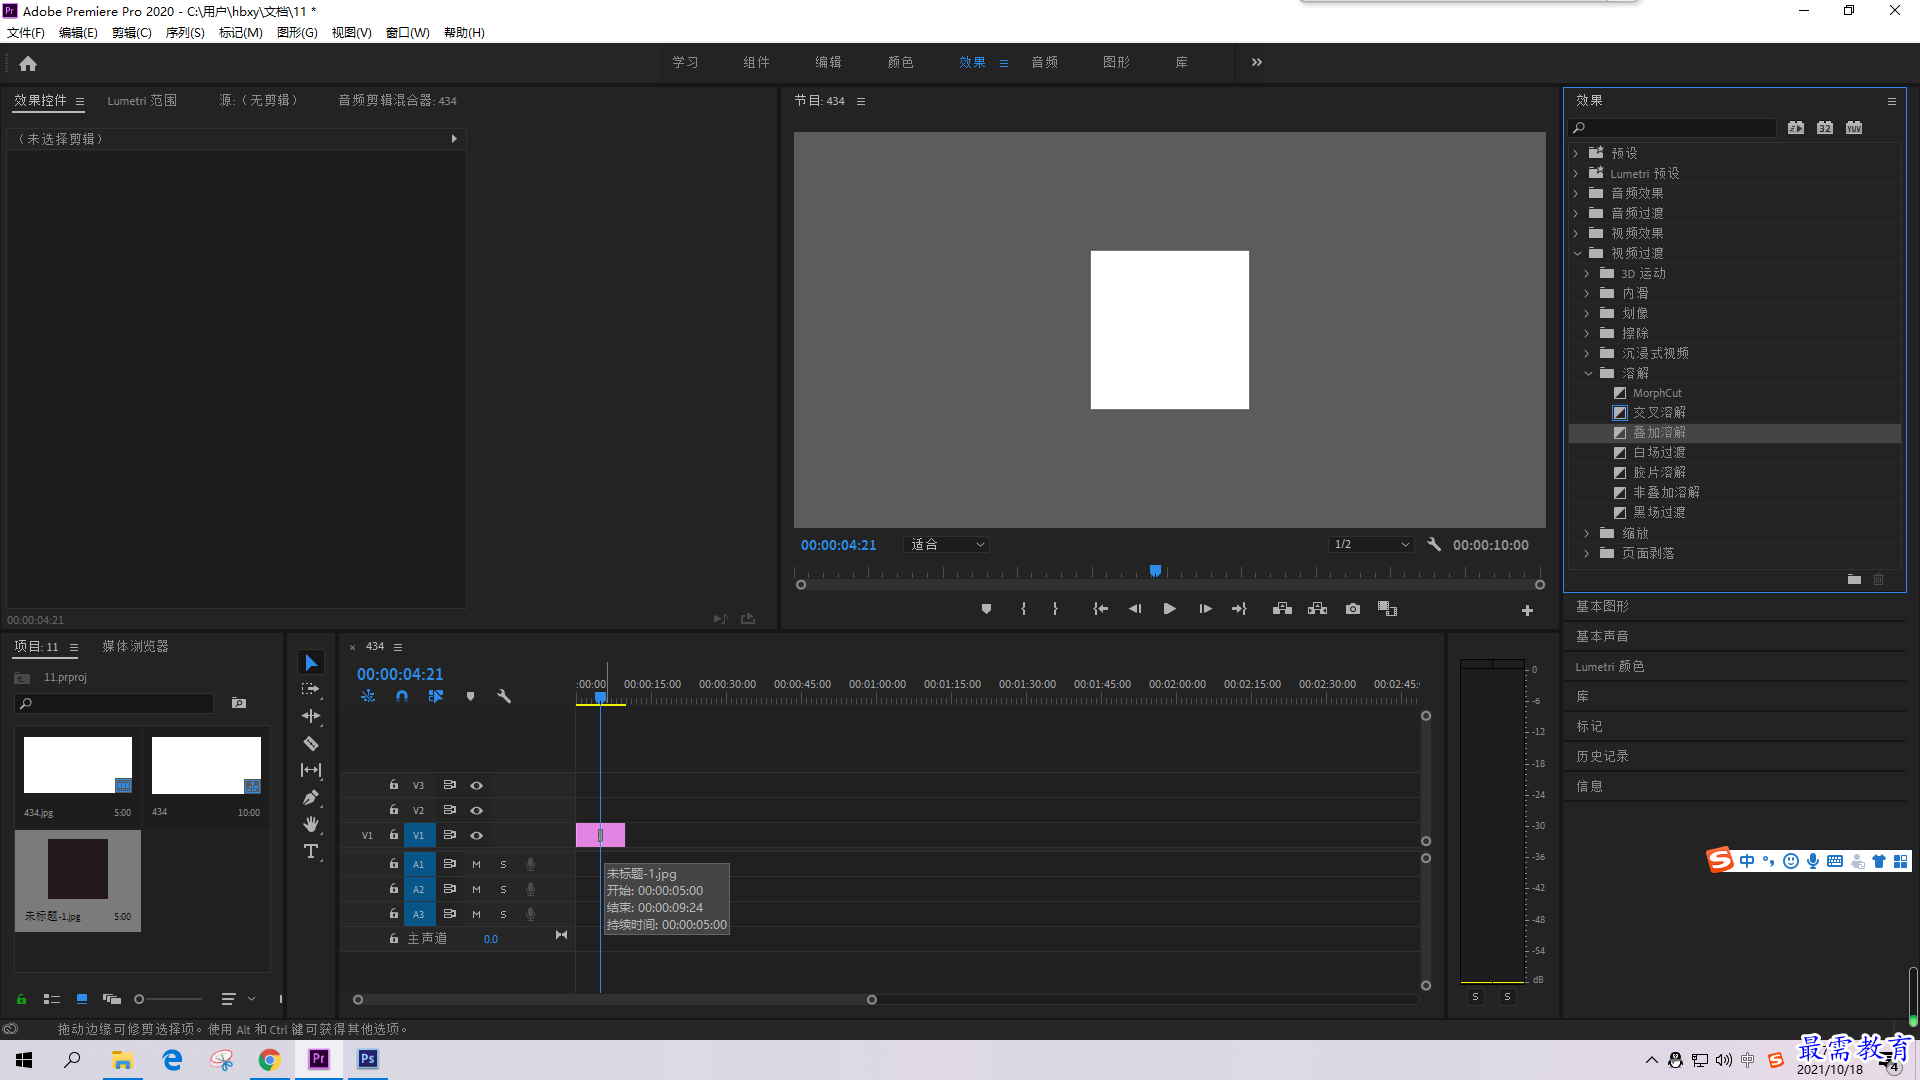
Task: Select the Razor tool
Action: pos(311,743)
